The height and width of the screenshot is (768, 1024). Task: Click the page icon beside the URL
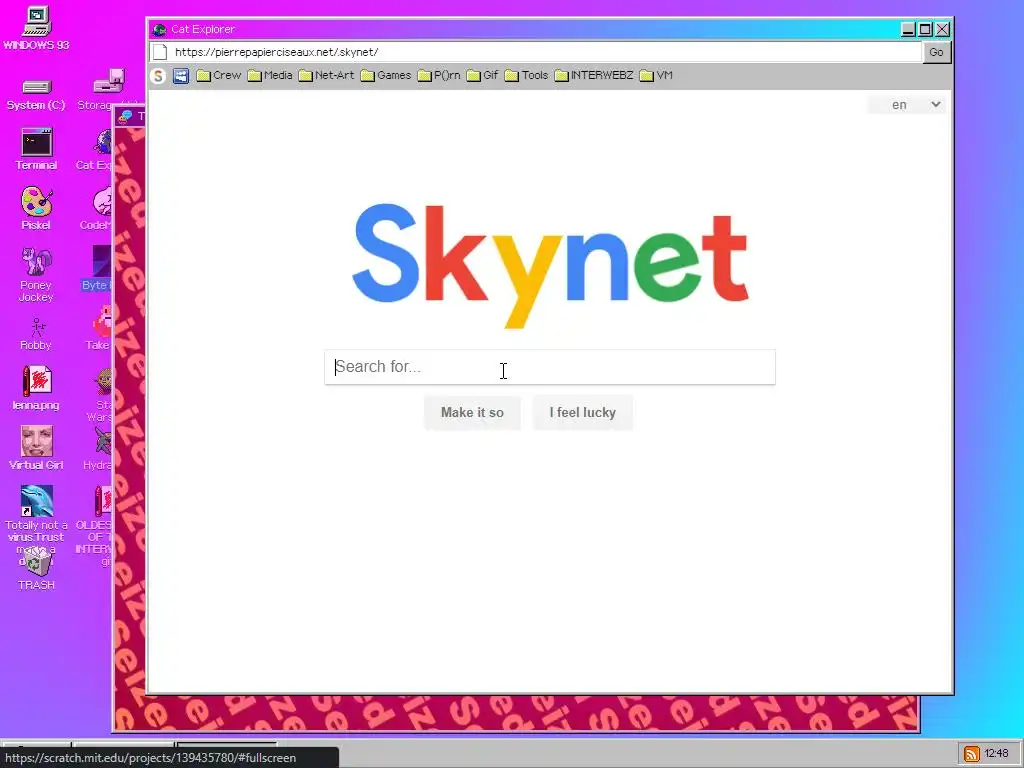(160, 52)
